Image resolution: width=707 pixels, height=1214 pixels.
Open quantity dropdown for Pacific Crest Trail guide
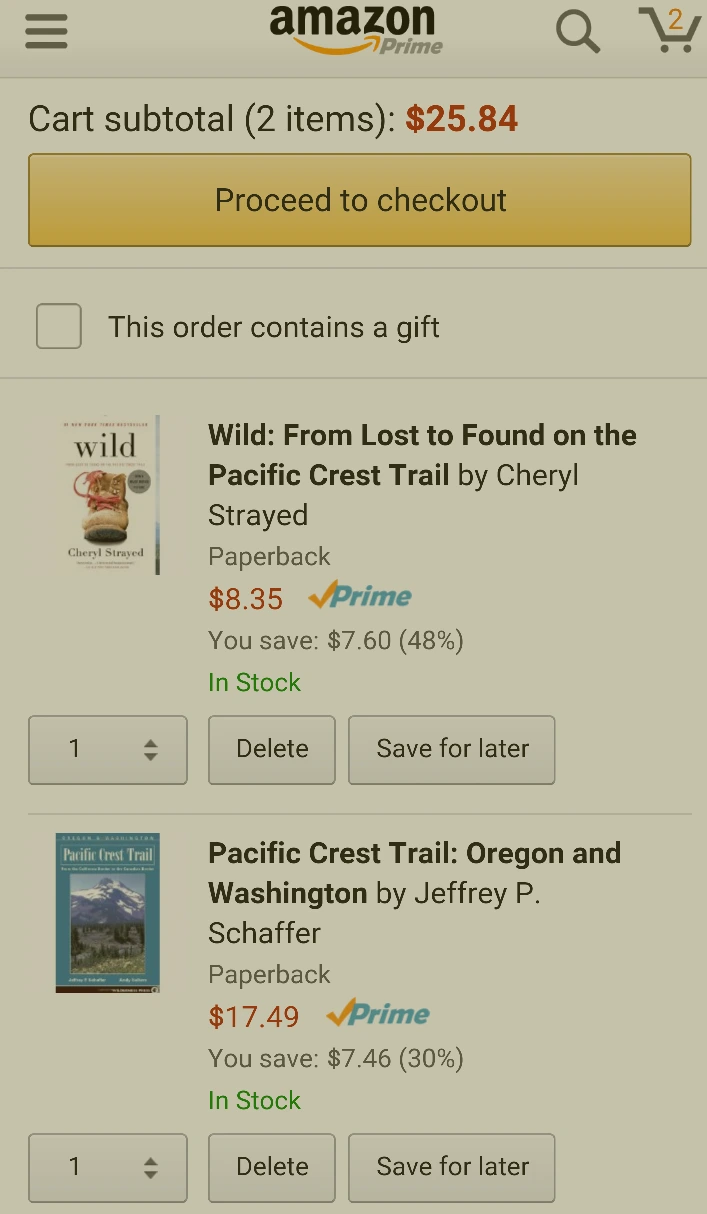108,1167
